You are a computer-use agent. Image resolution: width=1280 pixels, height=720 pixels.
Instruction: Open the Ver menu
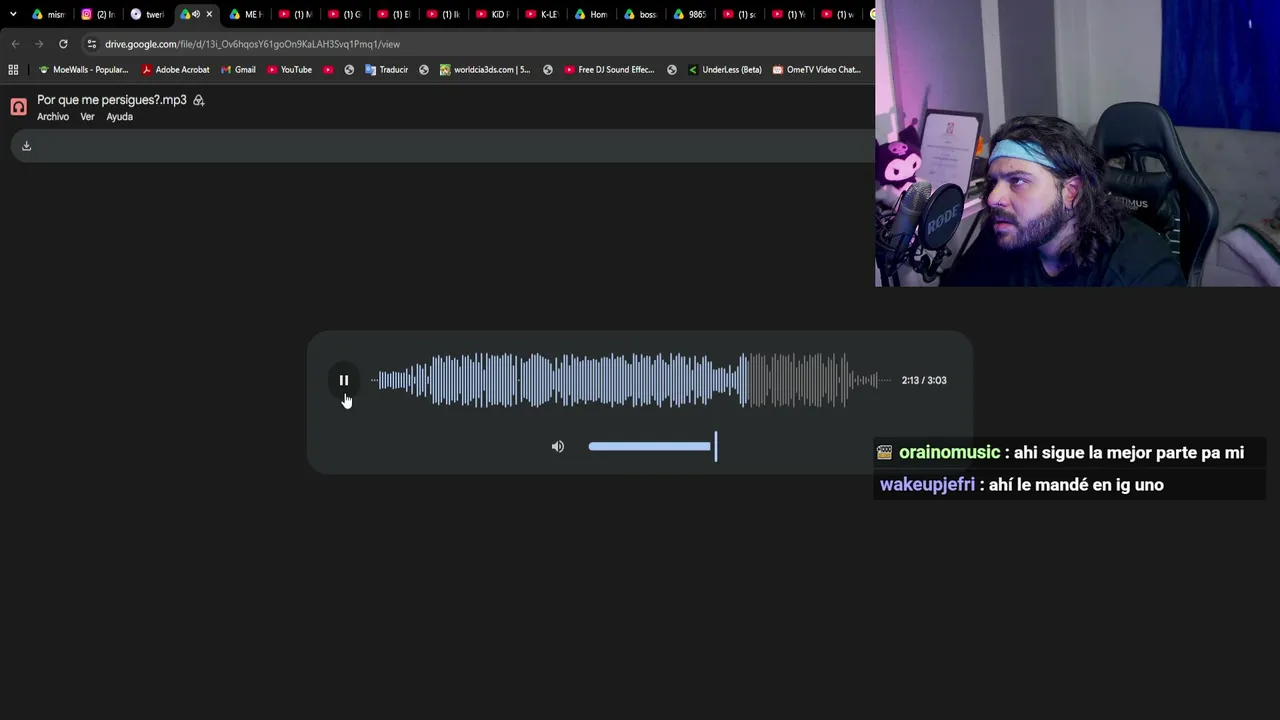(x=87, y=117)
